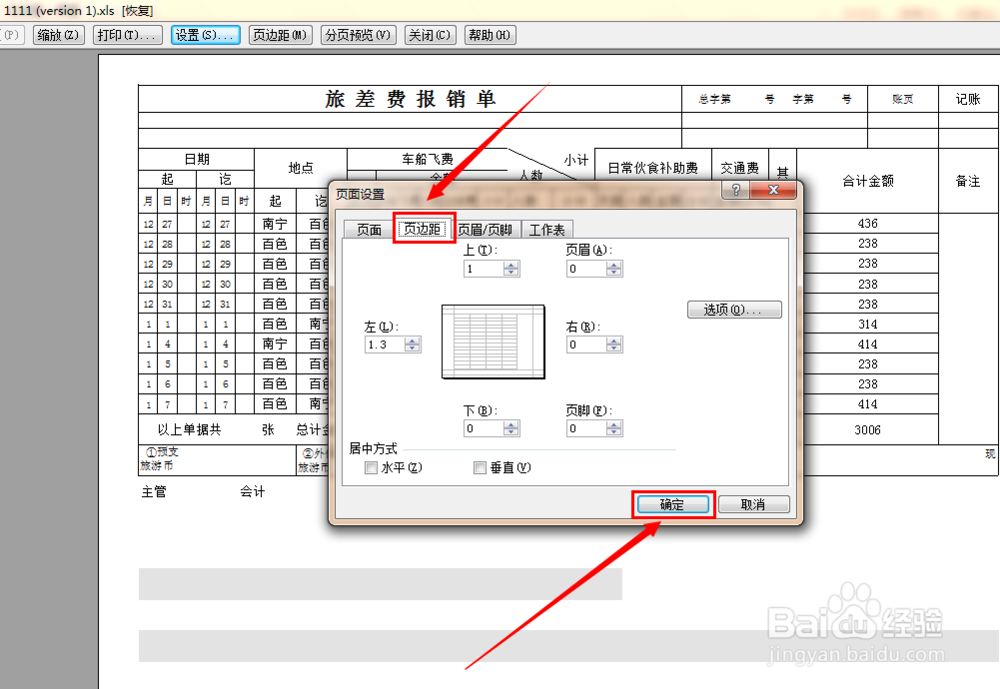
Task: Click the 会计 label
Action: pos(253,491)
